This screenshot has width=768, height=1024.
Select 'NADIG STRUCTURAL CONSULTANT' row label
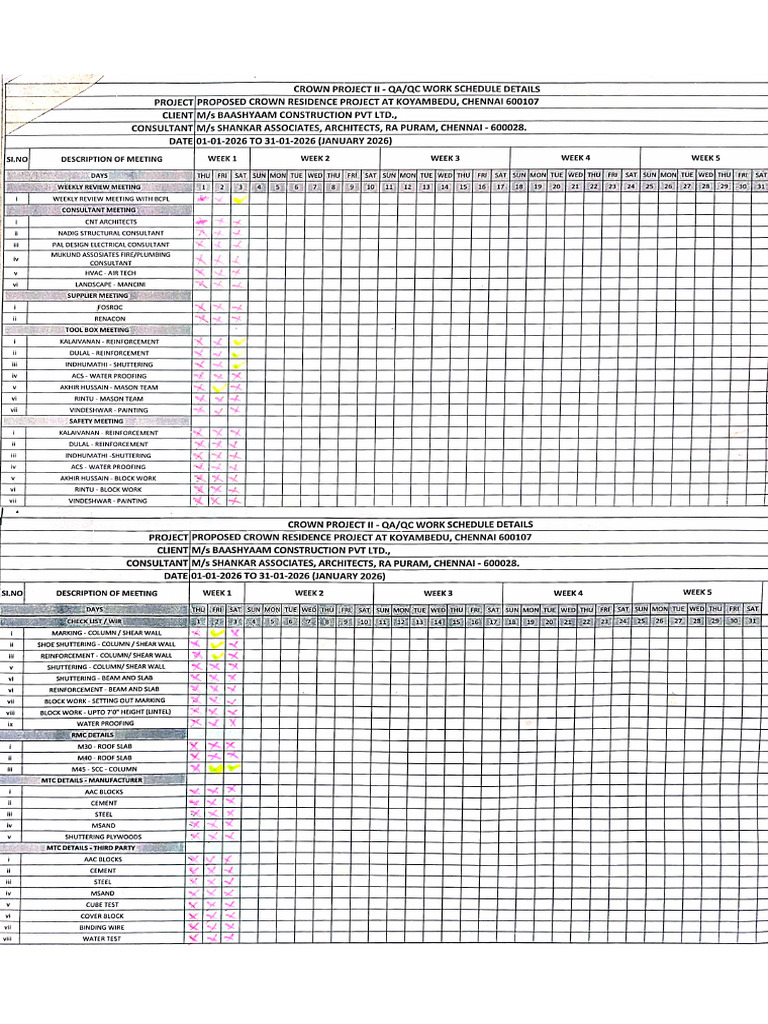(x=111, y=233)
